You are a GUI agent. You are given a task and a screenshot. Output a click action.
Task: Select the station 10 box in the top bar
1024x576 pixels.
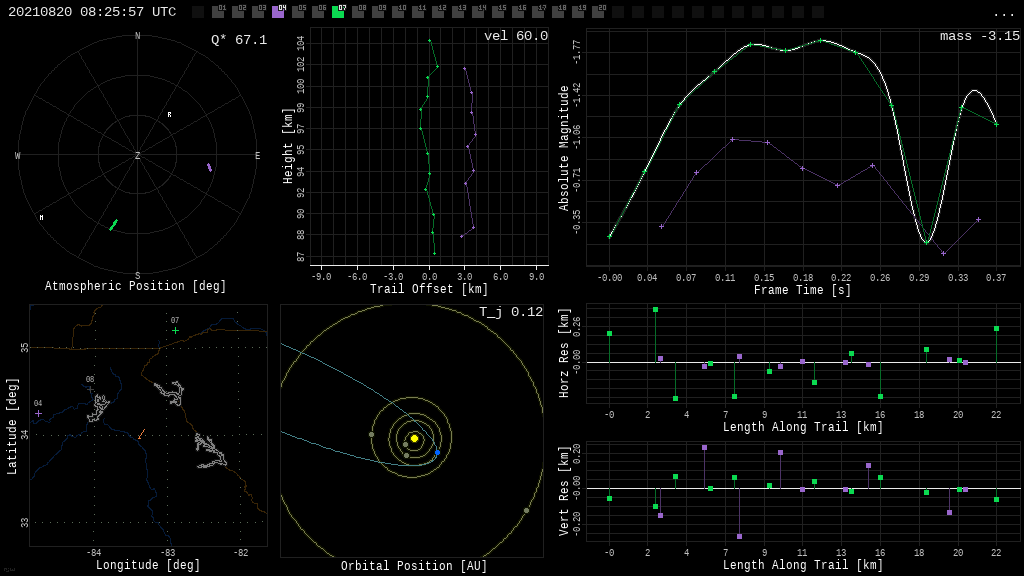click(398, 12)
